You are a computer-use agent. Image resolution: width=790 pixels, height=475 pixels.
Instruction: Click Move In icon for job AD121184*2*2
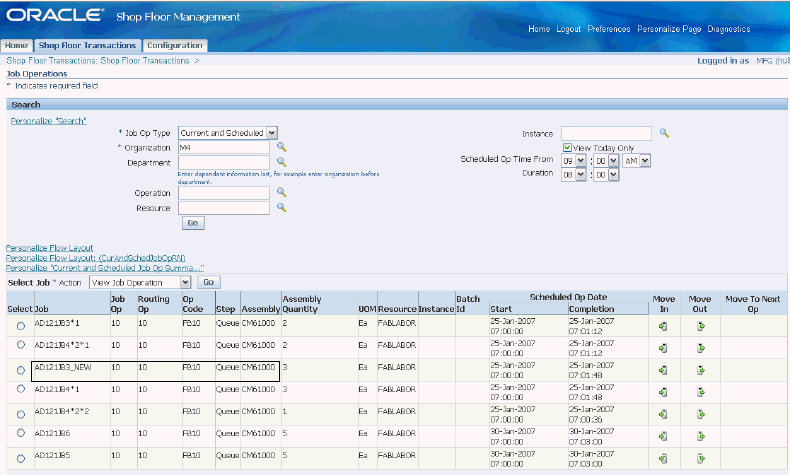pos(663,414)
